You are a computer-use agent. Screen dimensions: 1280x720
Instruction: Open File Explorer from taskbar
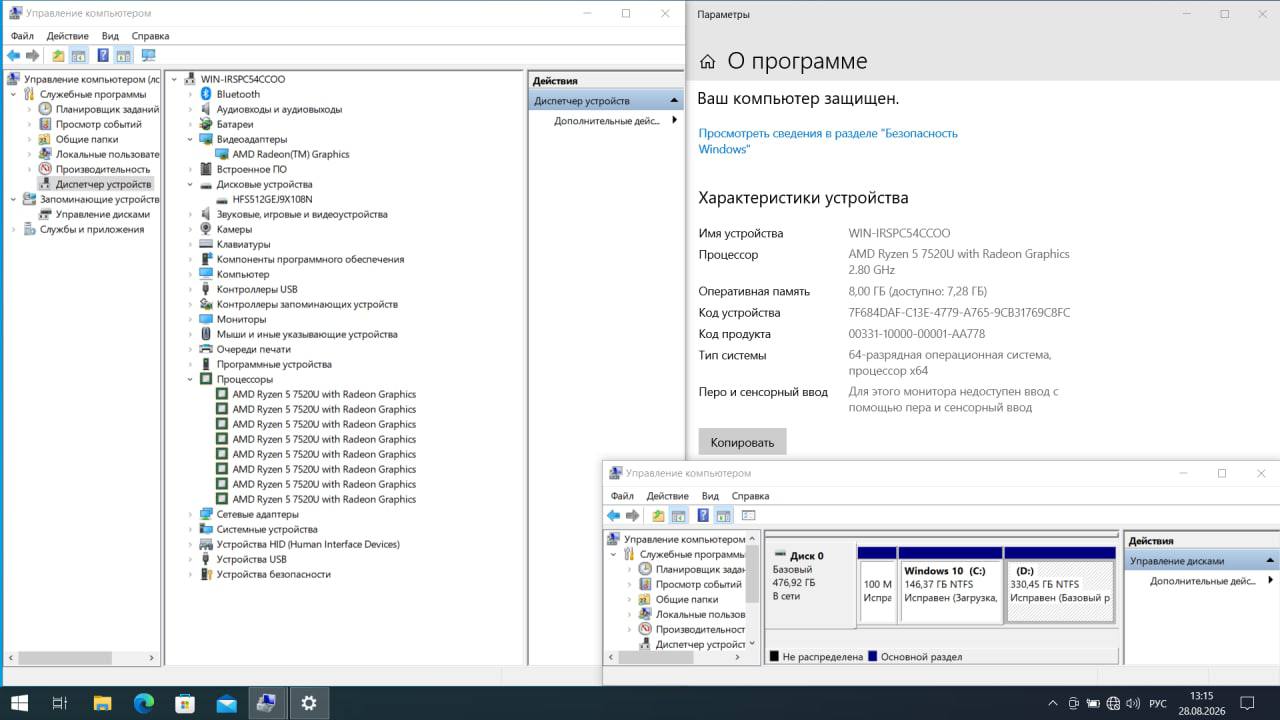(102, 703)
